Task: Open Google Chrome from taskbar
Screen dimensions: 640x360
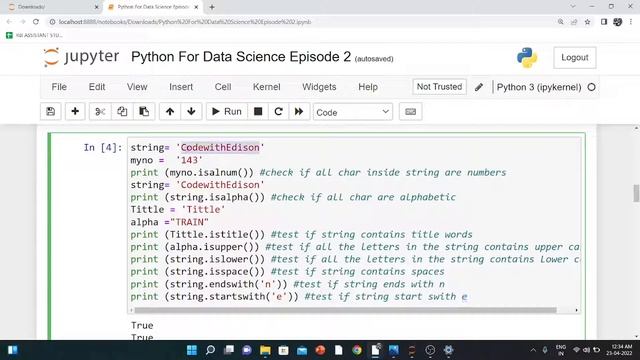Action: 357,350
